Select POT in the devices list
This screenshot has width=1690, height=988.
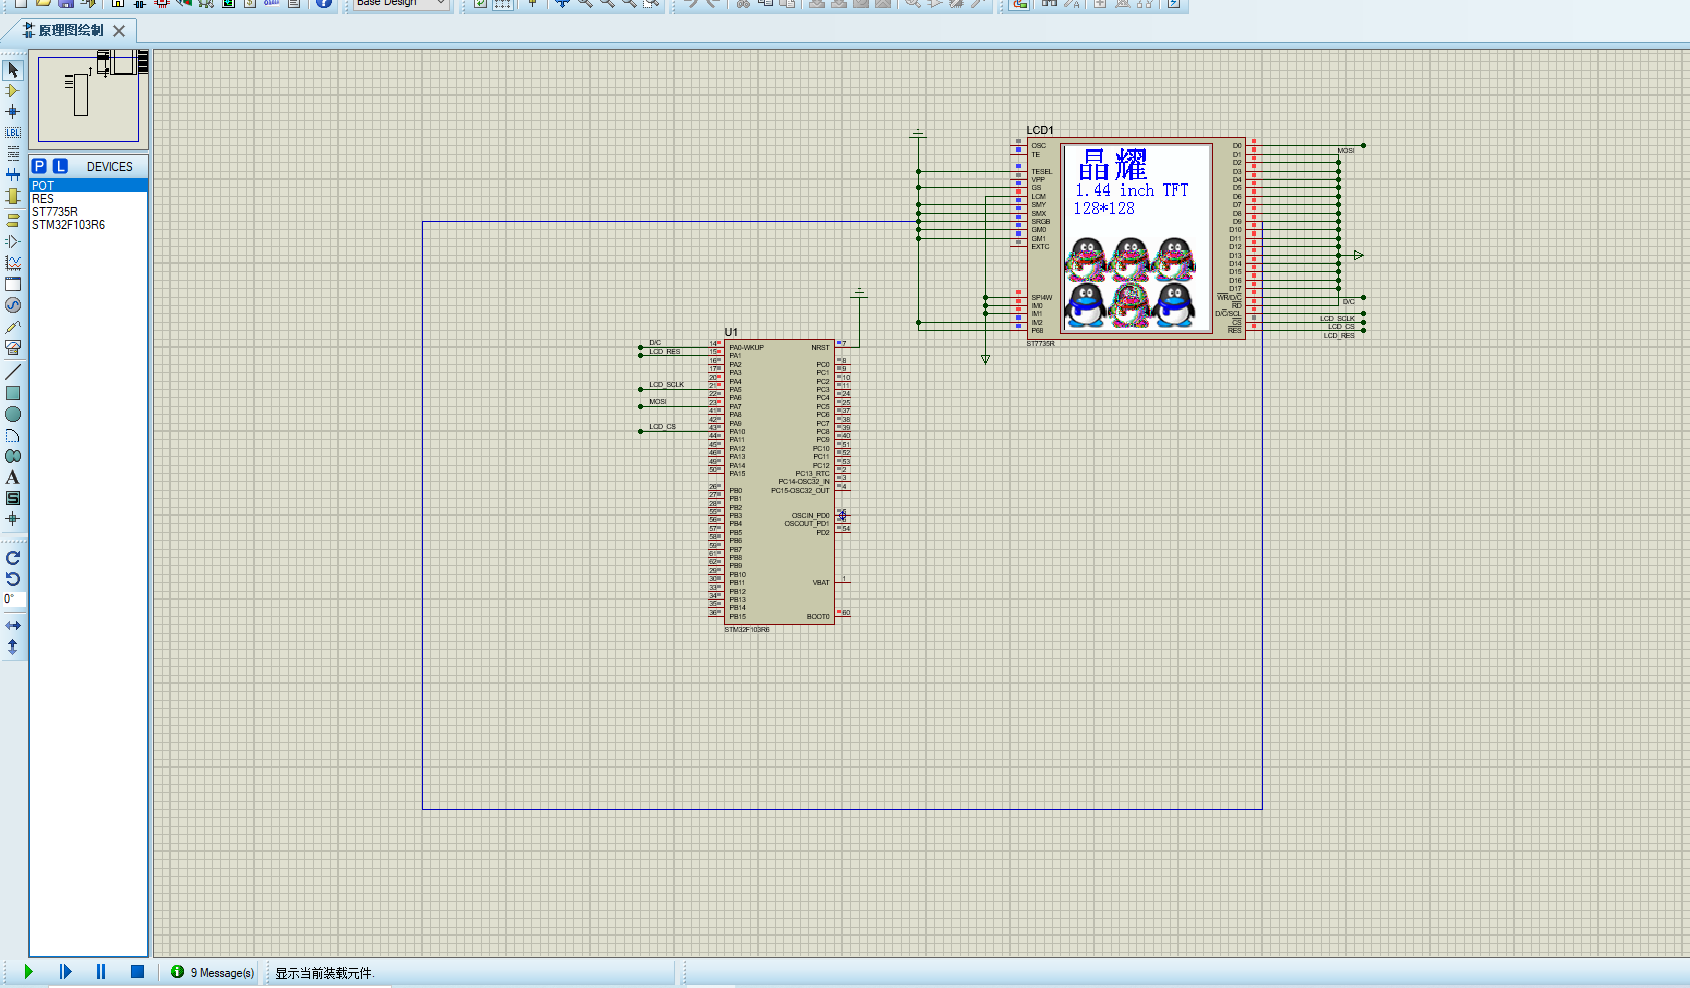click(x=88, y=186)
